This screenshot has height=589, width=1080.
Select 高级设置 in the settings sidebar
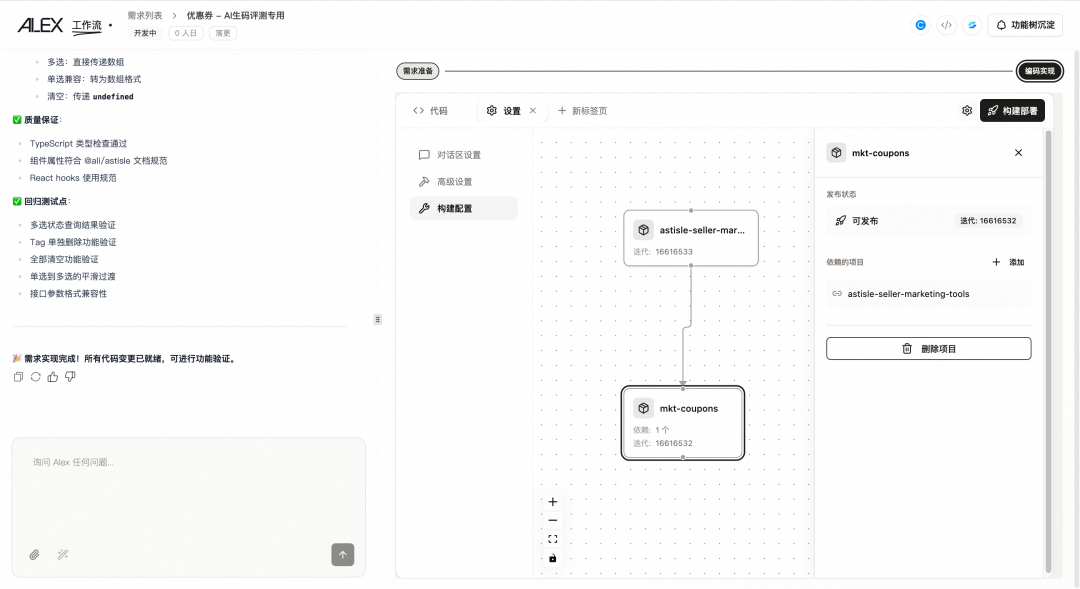point(454,182)
